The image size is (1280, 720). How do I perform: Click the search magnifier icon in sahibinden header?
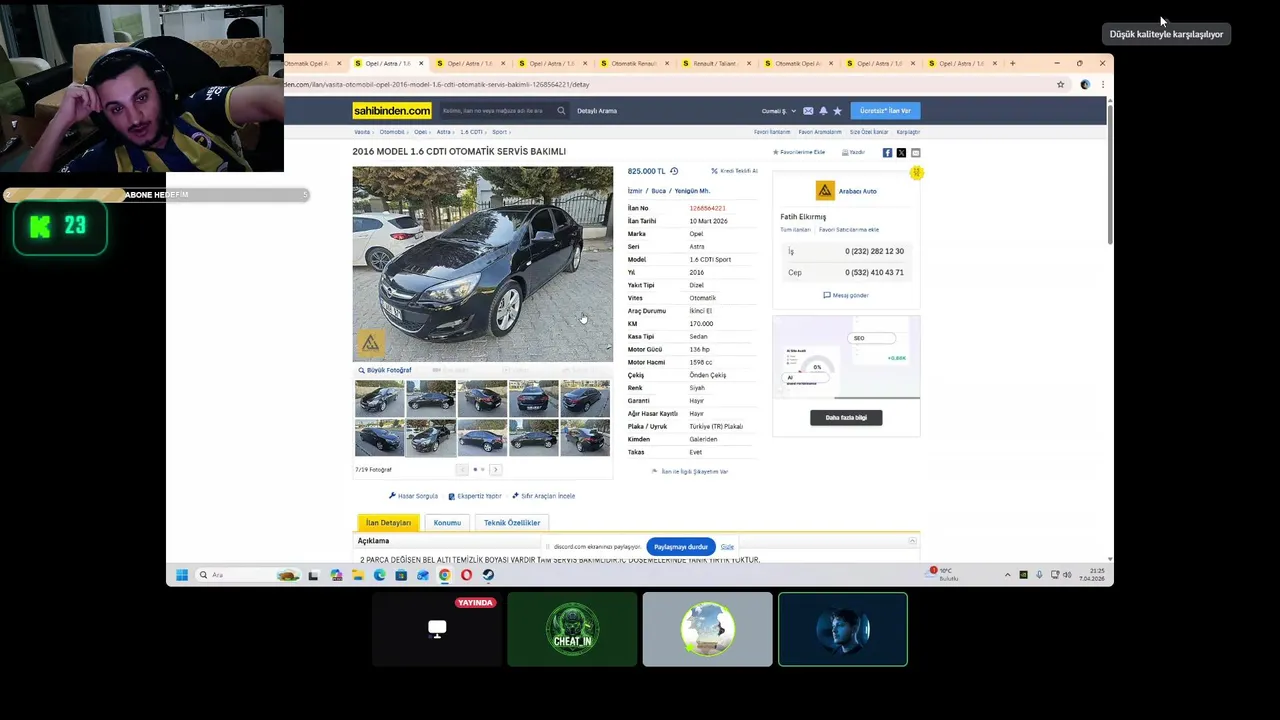[561, 111]
